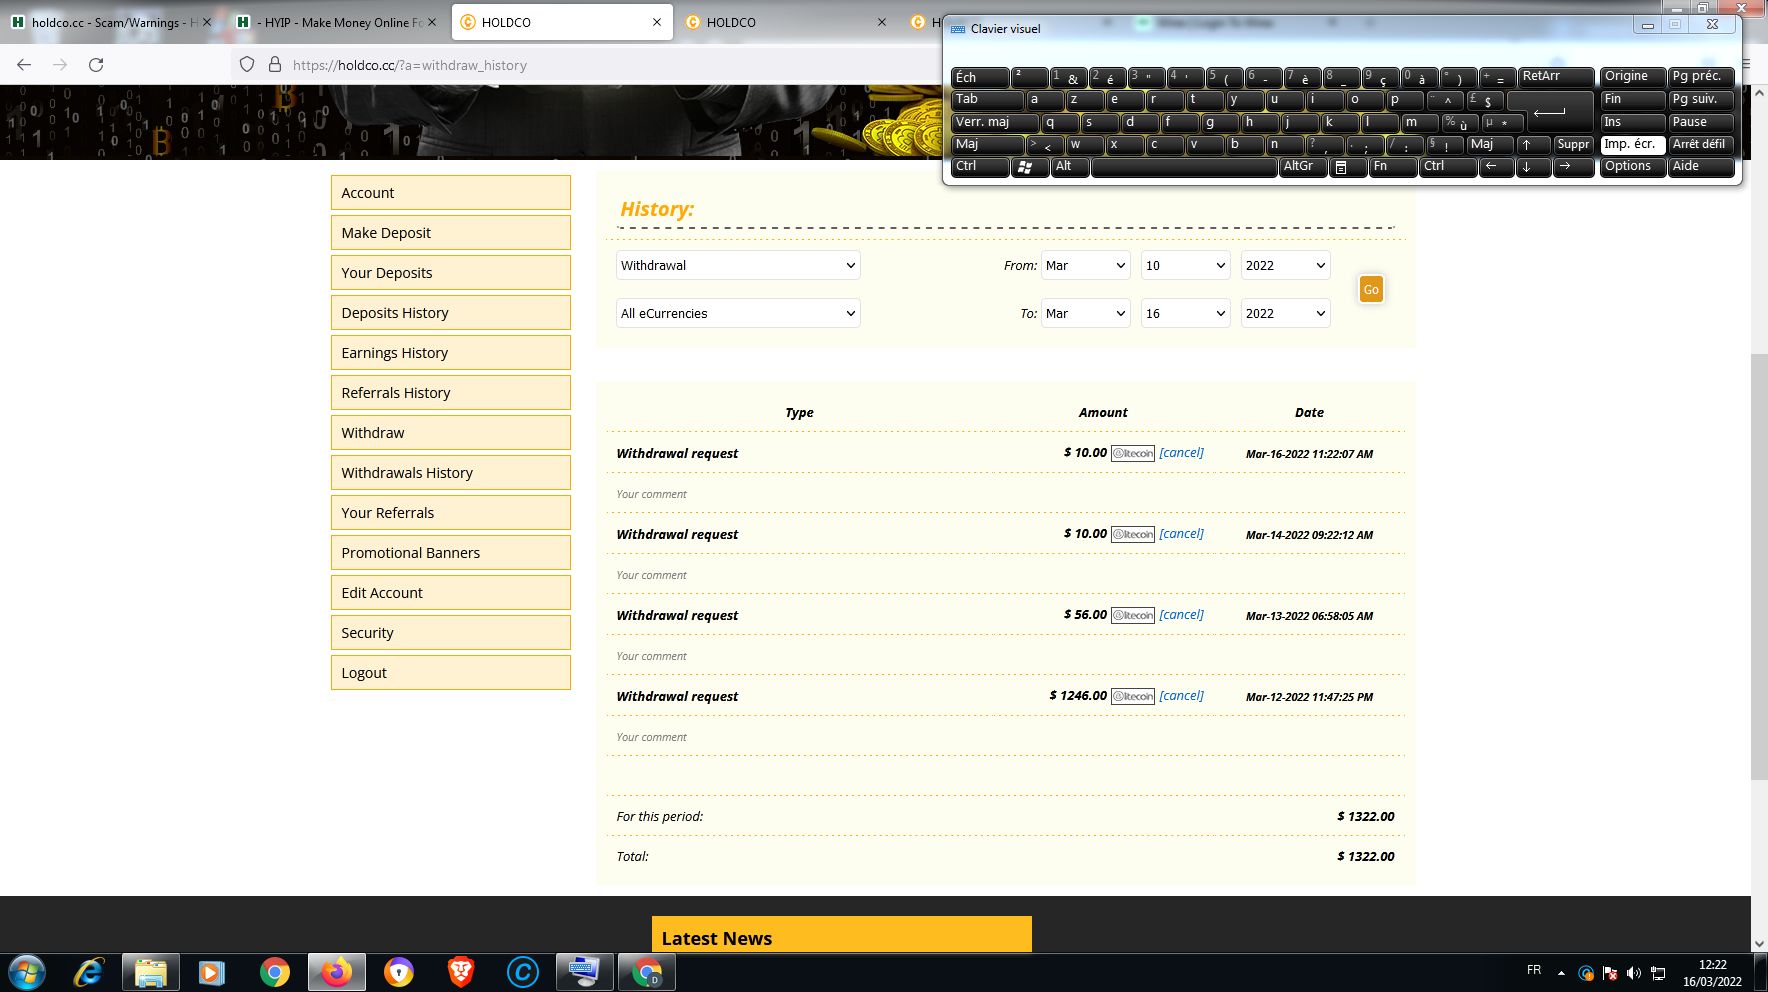Click the Litecoin icon on the $1246.00 withdrawal

pyautogui.click(x=1132, y=696)
